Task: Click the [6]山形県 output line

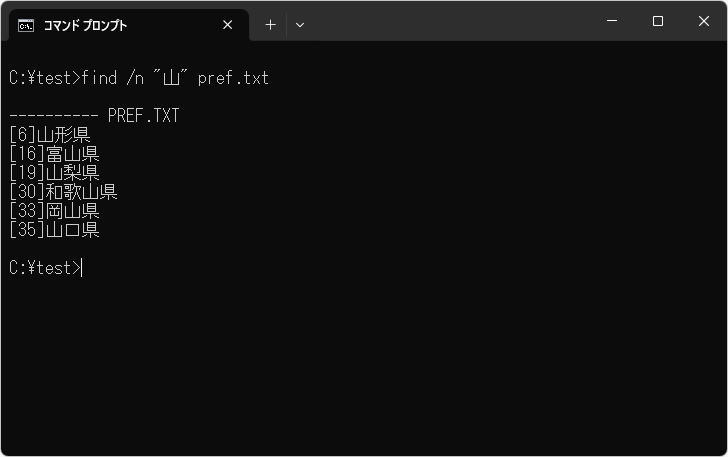Action: point(49,135)
